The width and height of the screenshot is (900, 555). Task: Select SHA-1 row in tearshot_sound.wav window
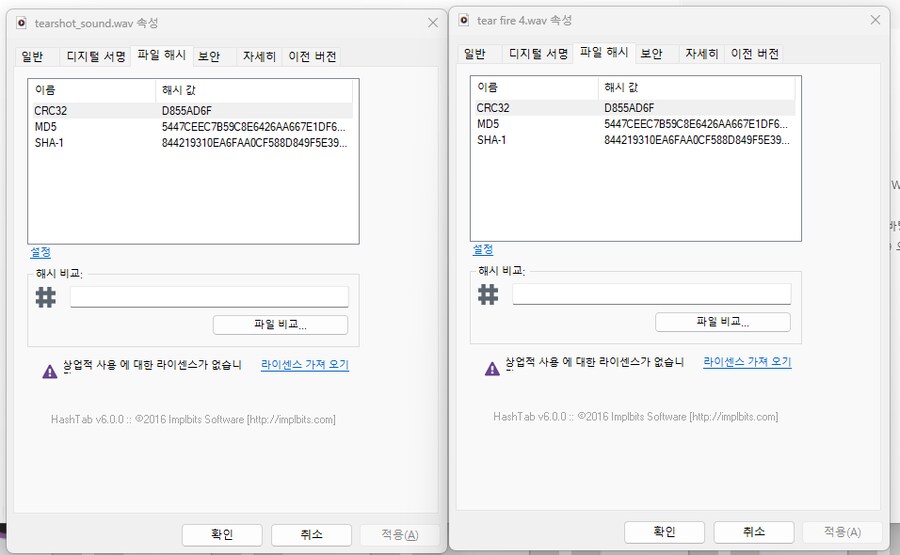point(191,143)
